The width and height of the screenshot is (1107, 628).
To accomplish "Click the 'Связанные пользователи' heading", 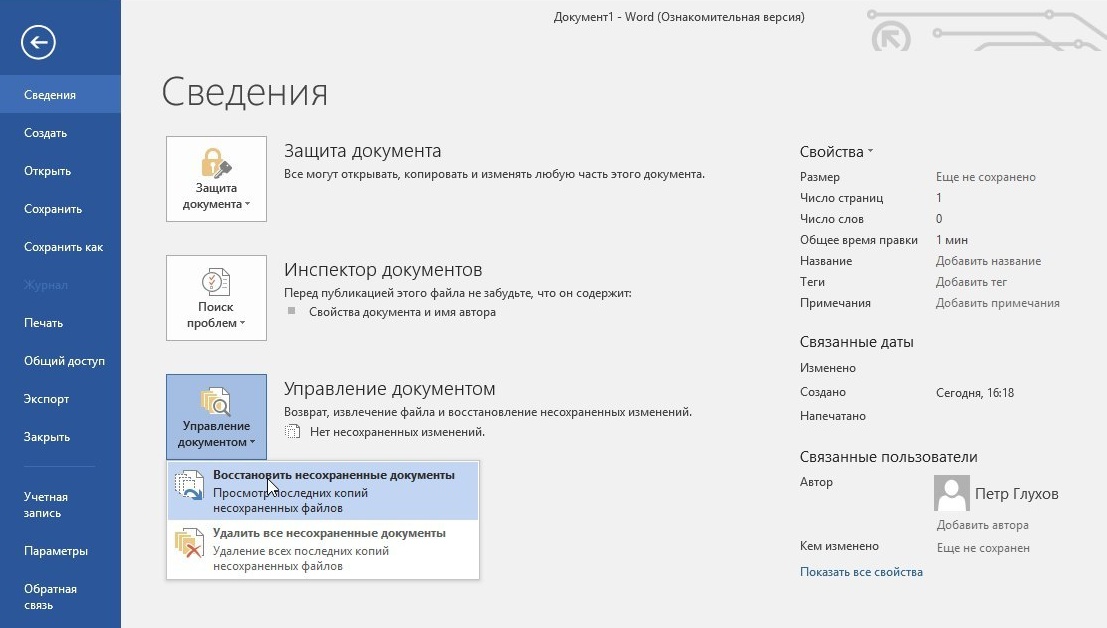I will pos(888,457).
